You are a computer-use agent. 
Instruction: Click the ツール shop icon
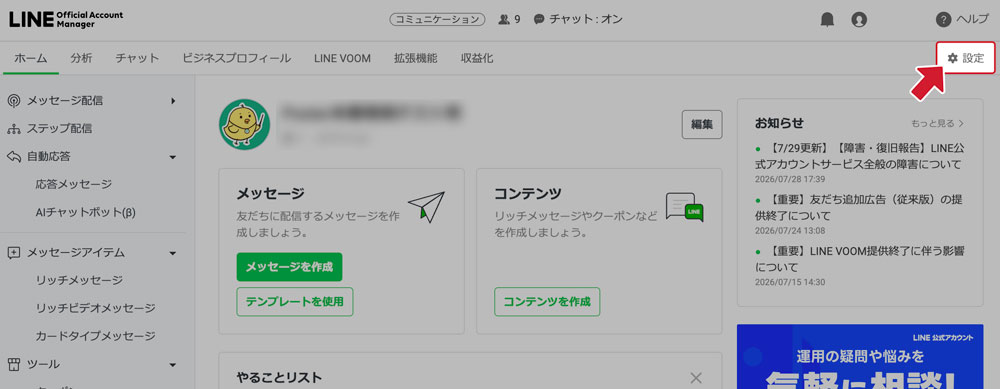13,364
